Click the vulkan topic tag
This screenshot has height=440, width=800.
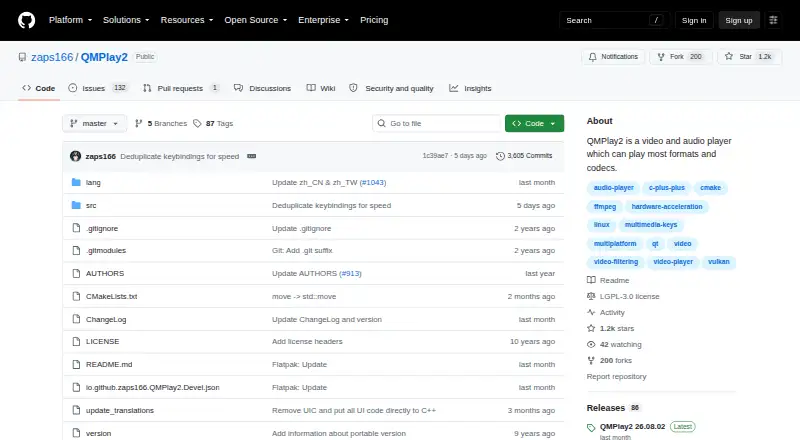click(718, 262)
